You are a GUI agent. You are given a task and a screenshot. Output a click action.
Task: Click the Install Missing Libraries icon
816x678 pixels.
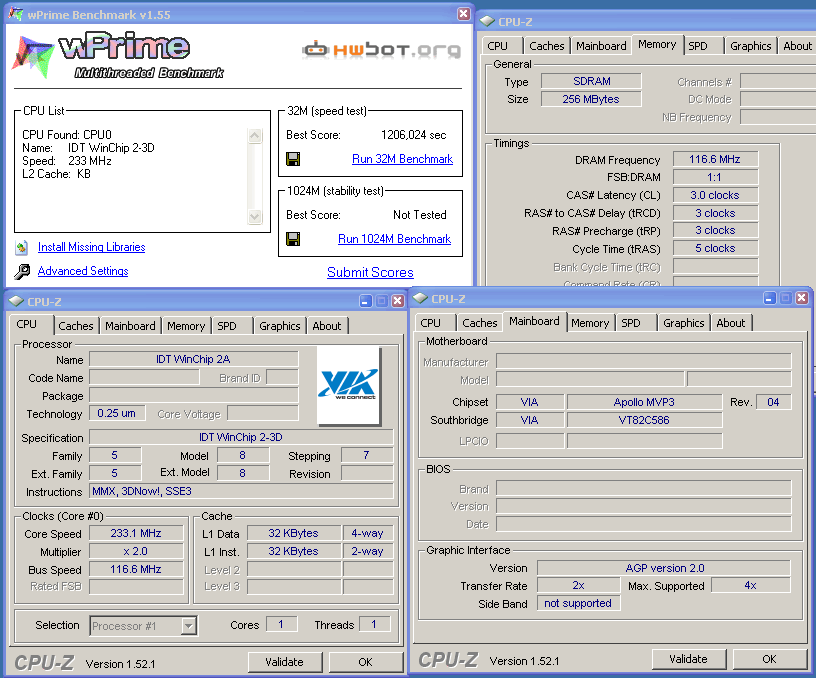(x=22, y=247)
